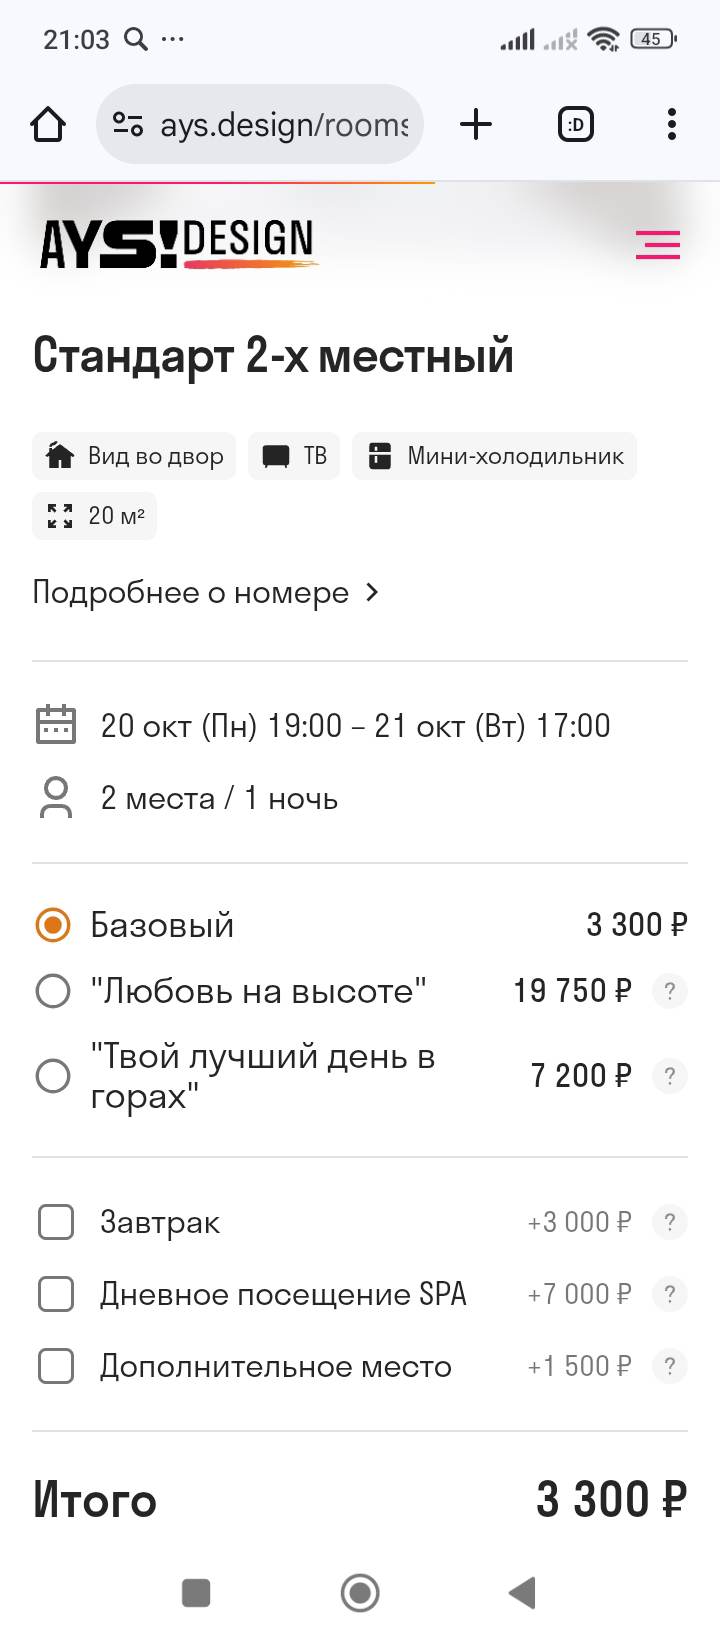
Task: Click the calendar icon next to dates
Action: [56, 725]
